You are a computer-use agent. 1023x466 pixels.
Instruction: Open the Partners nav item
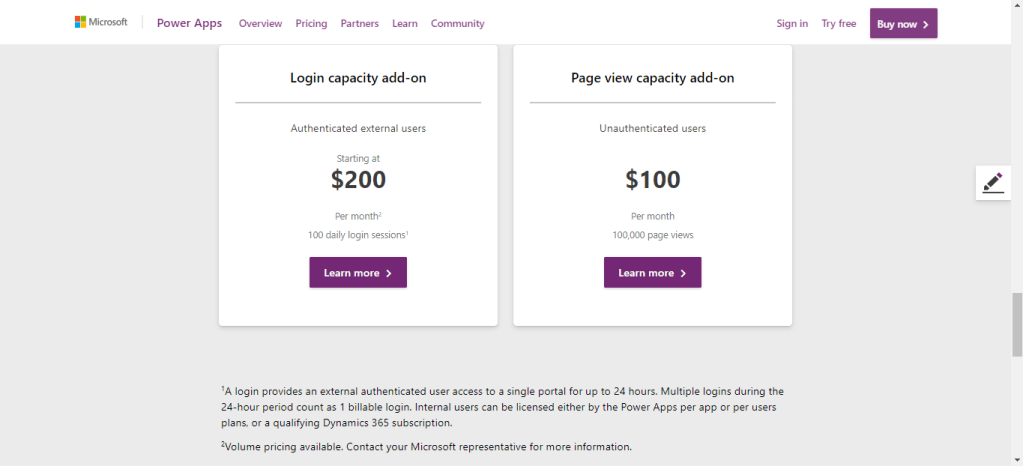[x=359, y=23]
